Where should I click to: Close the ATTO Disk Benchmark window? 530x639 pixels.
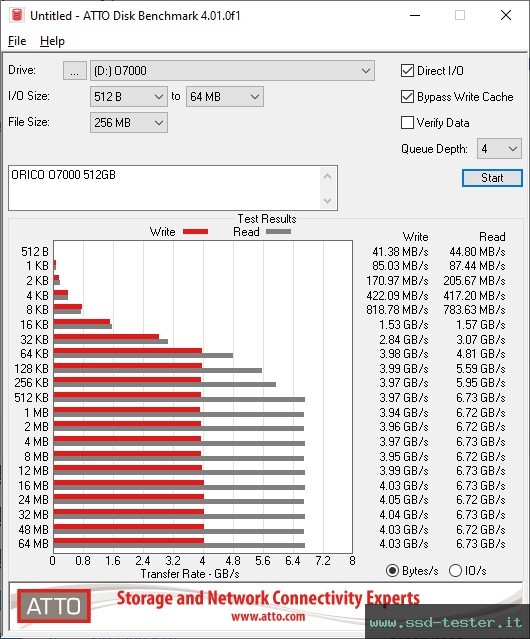pyautogui.click(x=506, y=15)
